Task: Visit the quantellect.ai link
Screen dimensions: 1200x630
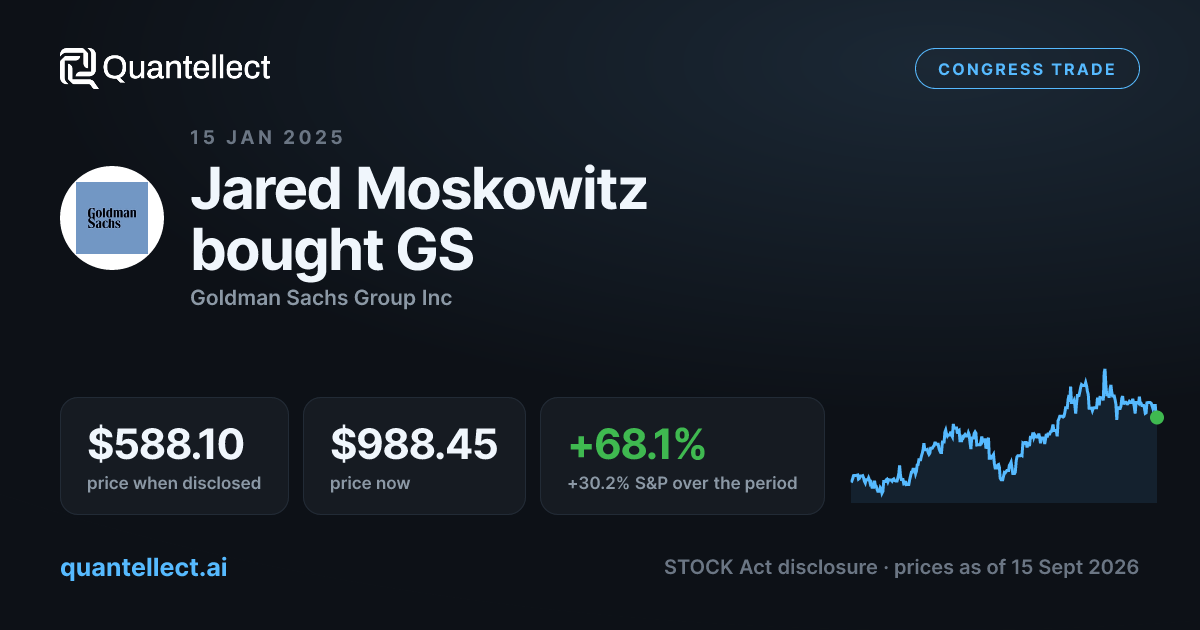Action: point(144,567)
